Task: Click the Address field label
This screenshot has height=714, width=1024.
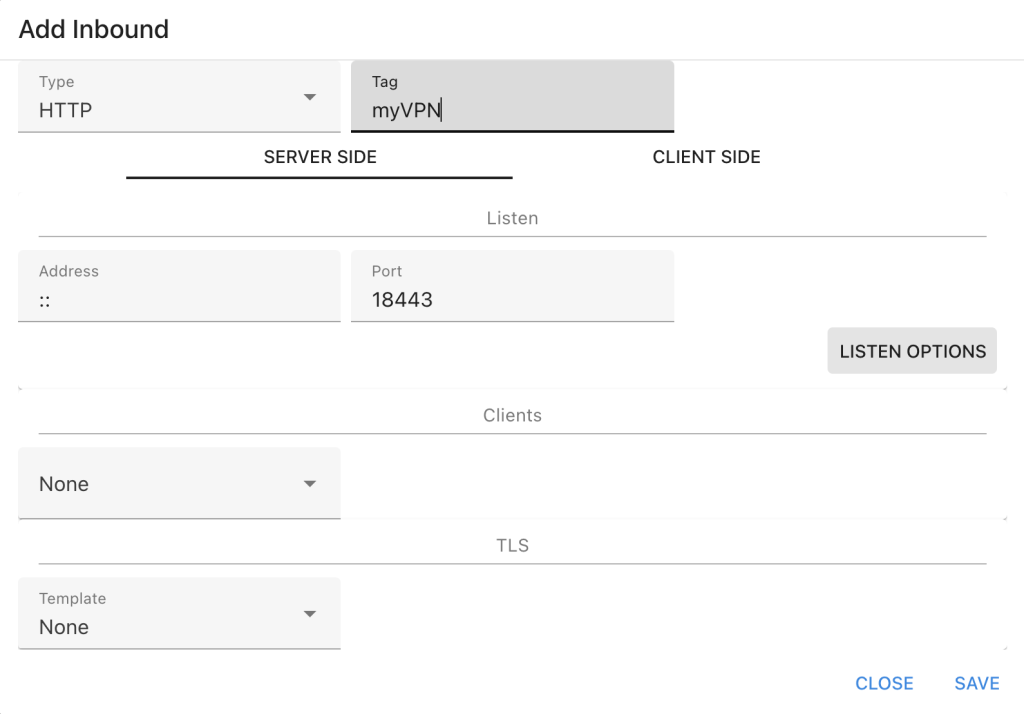Action: pyautogui.click(x=69, y=271)
